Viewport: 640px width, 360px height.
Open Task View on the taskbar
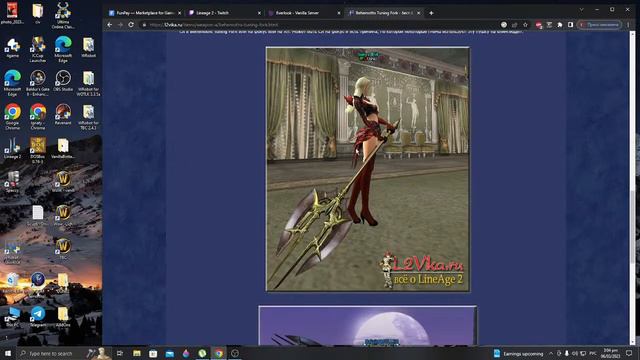pos(120,353)
